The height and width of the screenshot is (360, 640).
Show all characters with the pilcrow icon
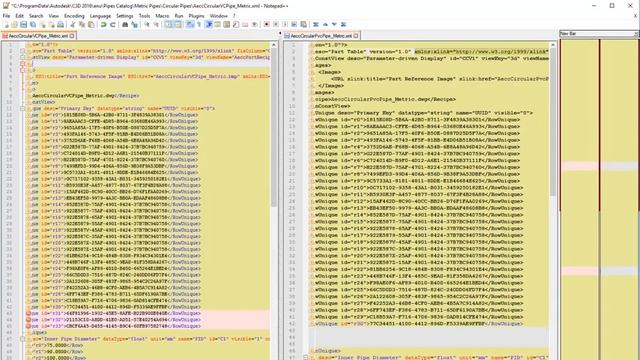pyautogui.click(x=199, y=24)
